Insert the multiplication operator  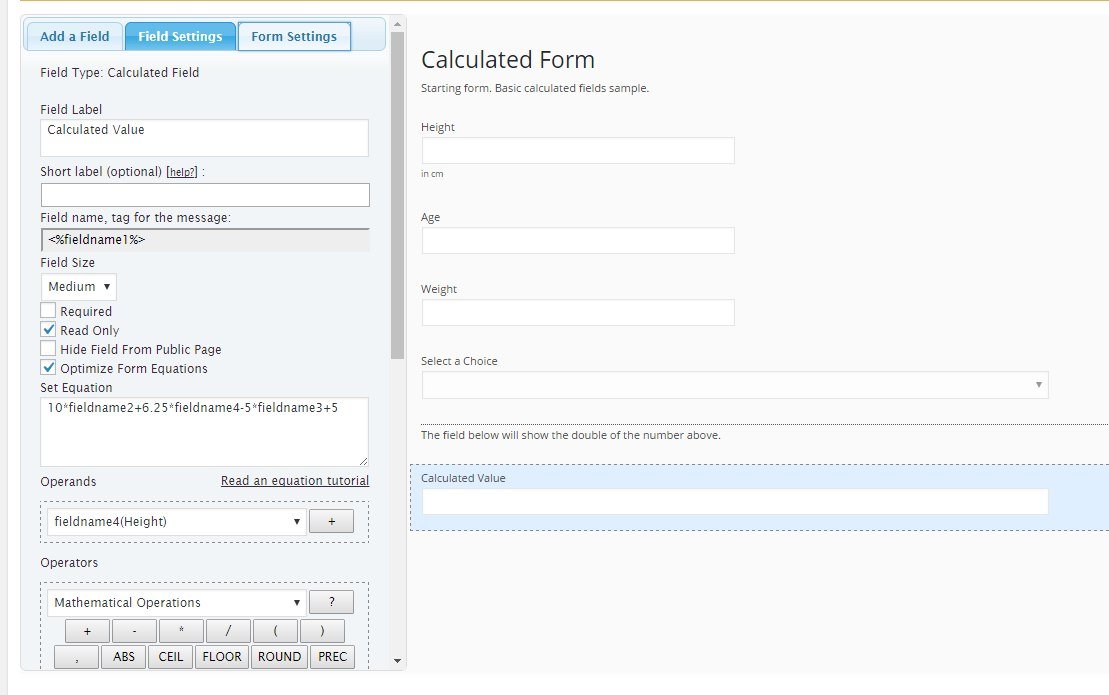coord(181,631)
